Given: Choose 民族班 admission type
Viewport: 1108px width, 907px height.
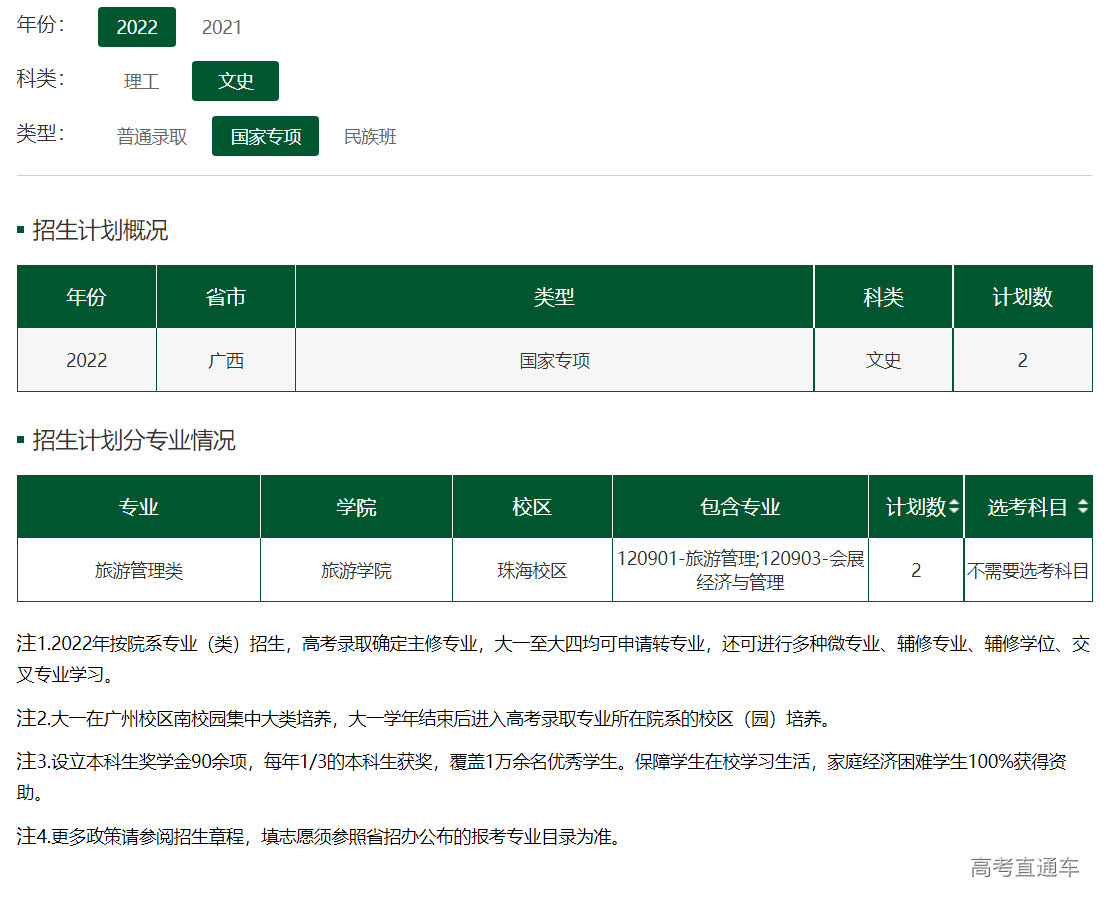Looking at the screenshot, I should (370, 136).
